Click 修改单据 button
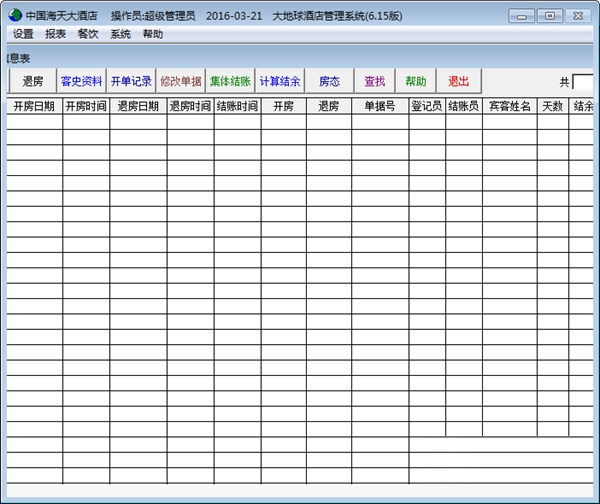This screenshot has width=600, height=504. [181, 81]
